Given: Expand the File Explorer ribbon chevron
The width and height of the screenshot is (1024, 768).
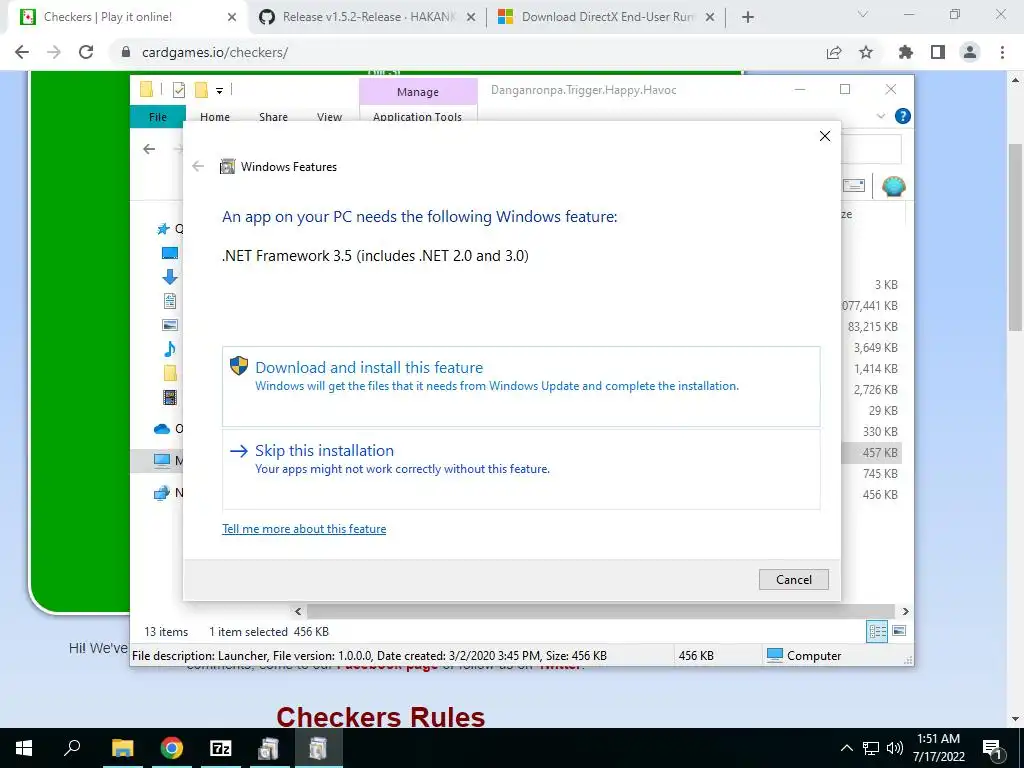Looking at the screenshot, I should (880, 116).
